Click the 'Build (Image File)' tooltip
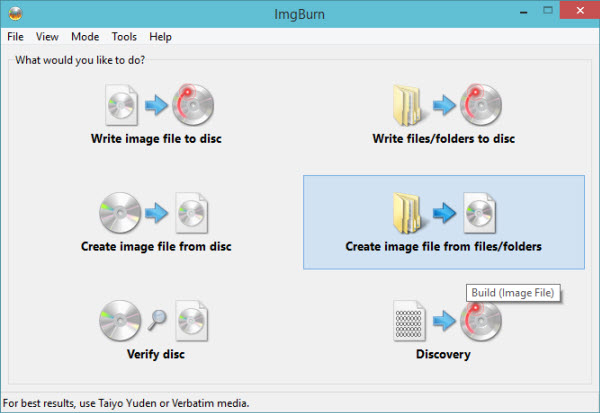Viewport: 600px width, 413px height. 513,293
